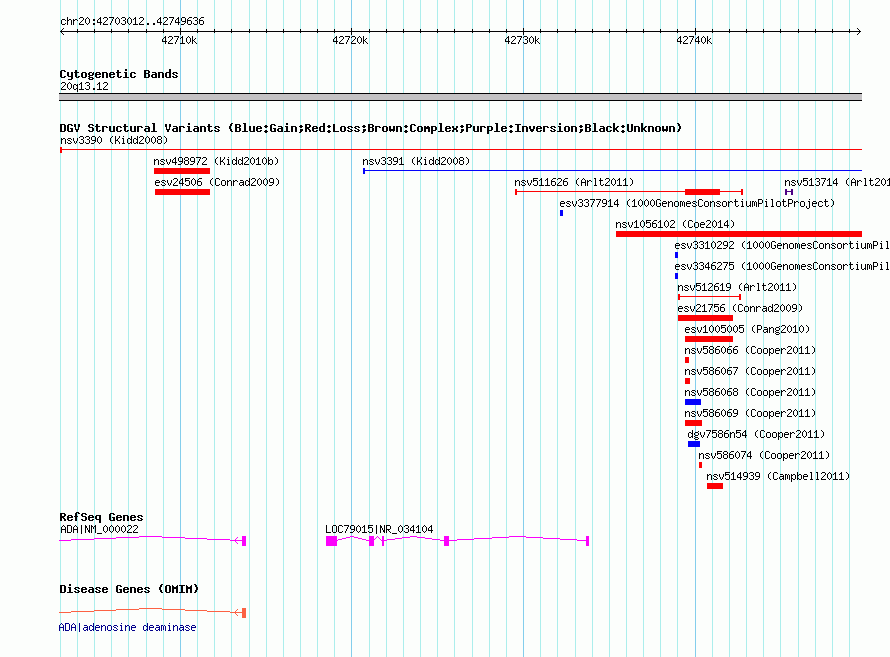Click the blue dgv7586n54 gain bar
The image size is (890, 657).
[x=694, y=444]
